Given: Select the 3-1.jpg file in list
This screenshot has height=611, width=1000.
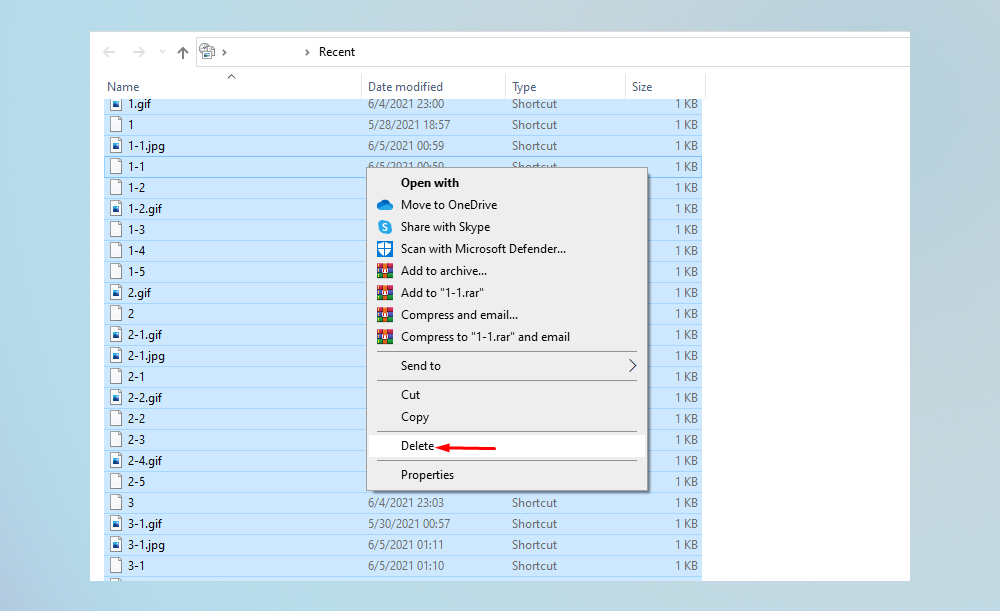Looking at the screenshot, I should click(x=146, y=545).
